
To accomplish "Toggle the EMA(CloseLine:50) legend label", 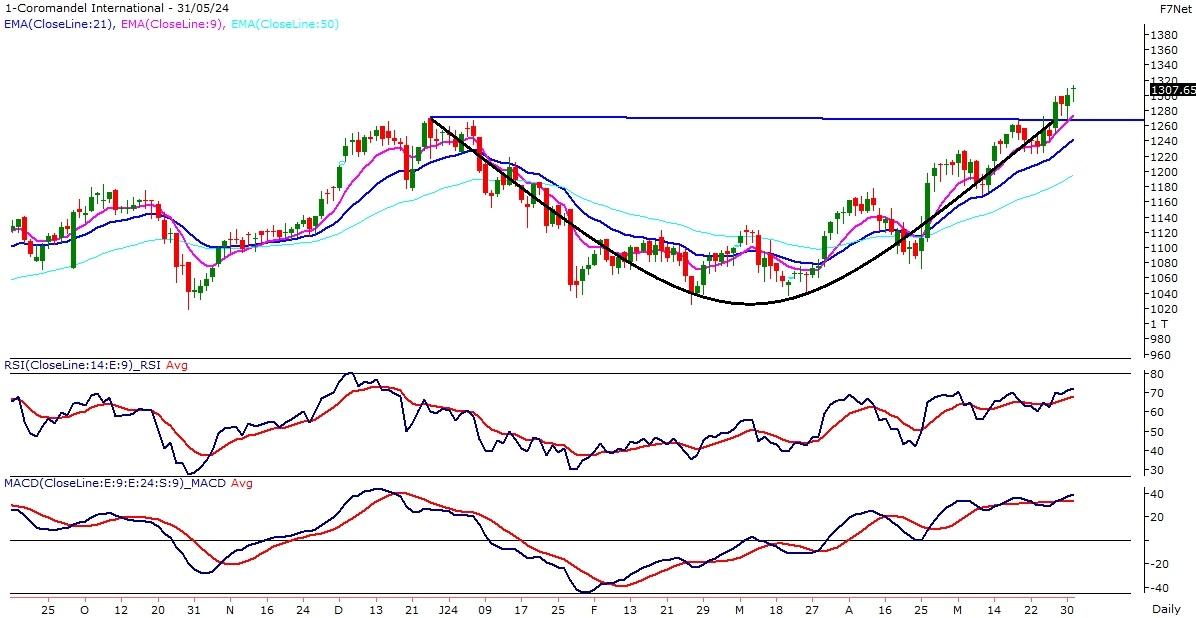I will pyautogui.click(x=288, y=24).
